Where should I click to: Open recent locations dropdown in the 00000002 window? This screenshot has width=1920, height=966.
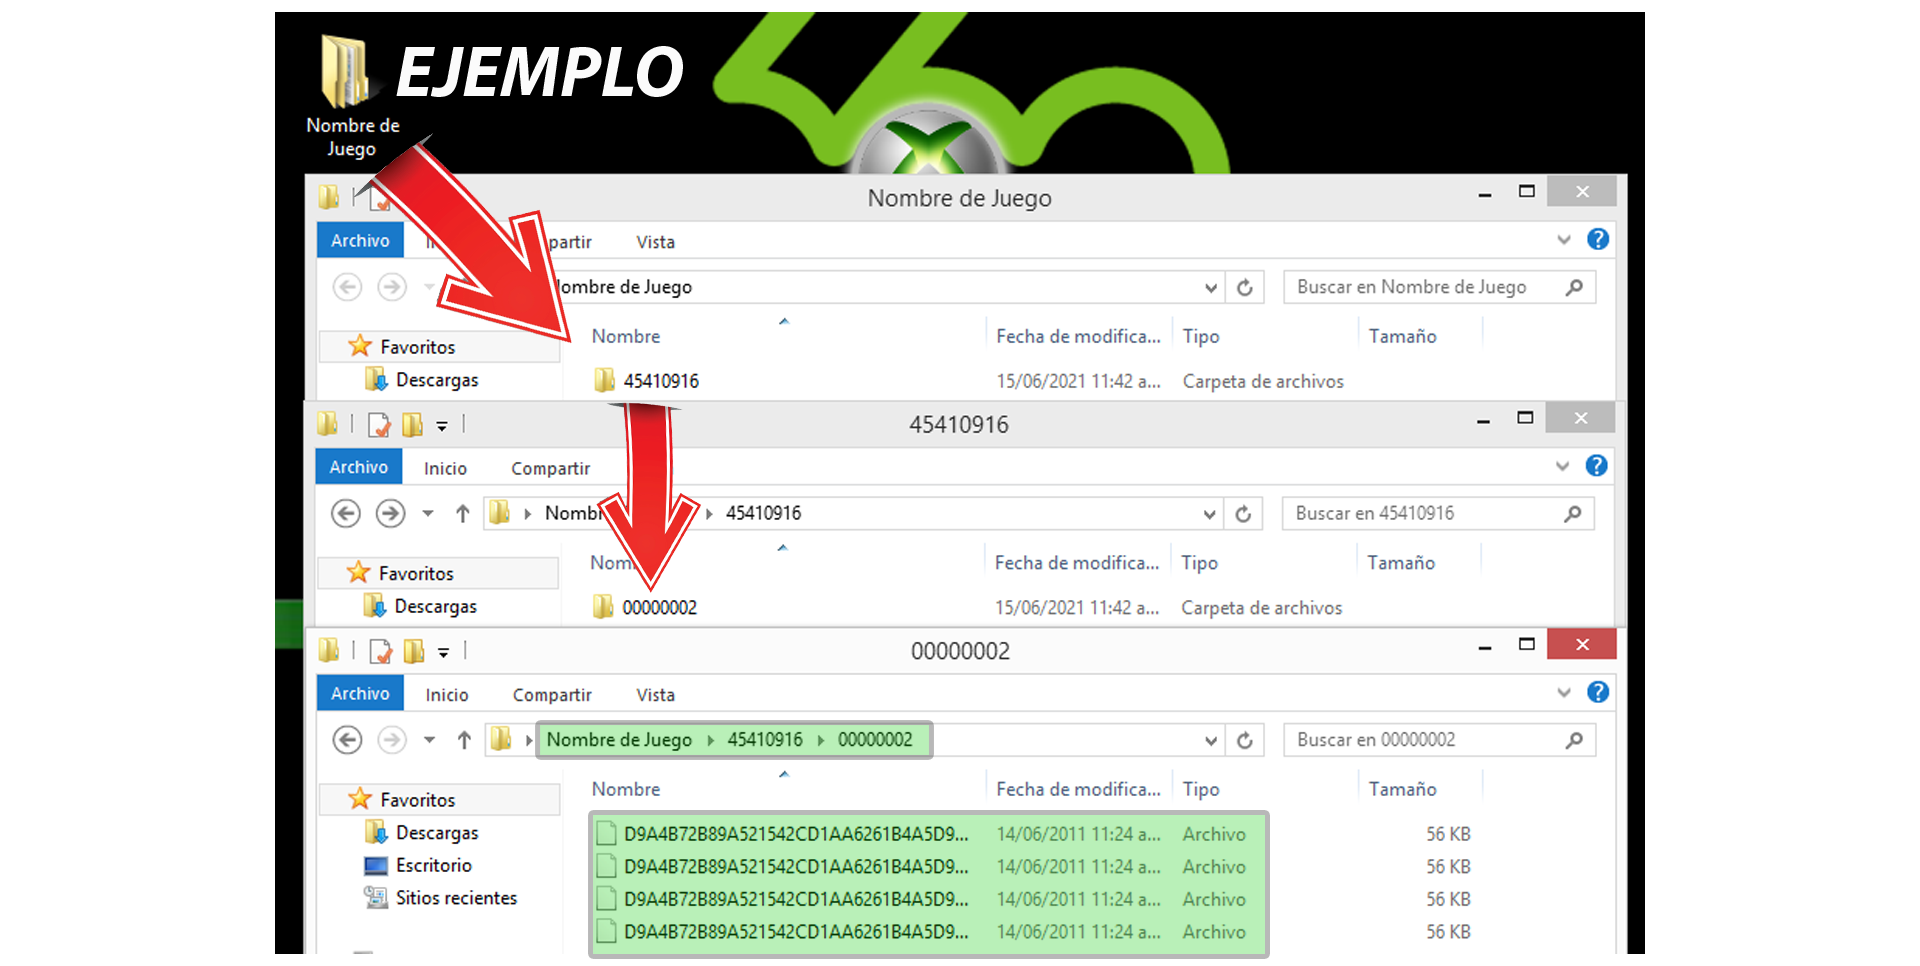[429, 740]
